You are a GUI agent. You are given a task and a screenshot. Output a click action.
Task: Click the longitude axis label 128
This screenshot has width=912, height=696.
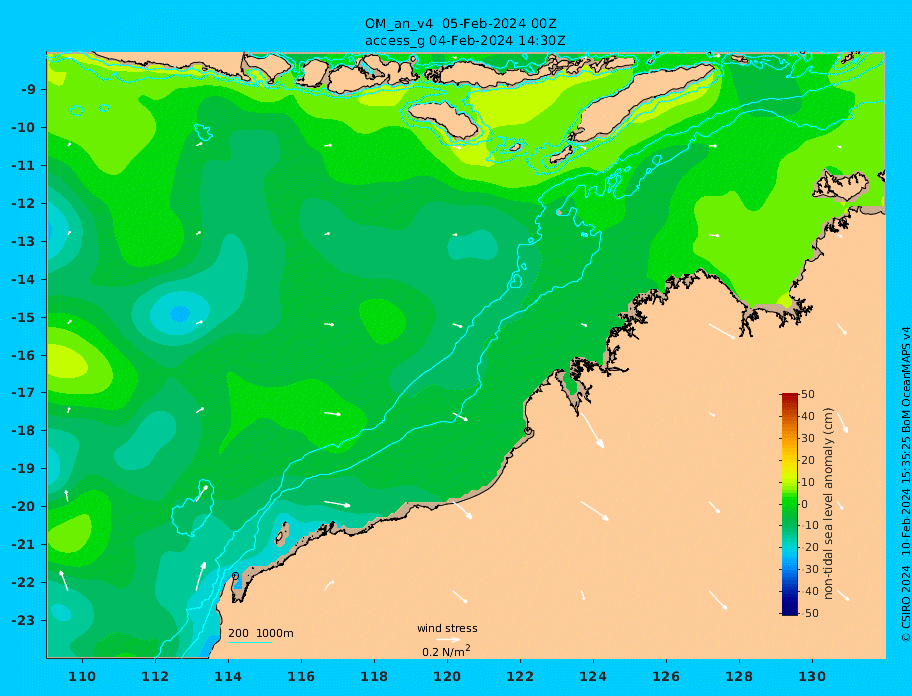[x=739, y=676]
